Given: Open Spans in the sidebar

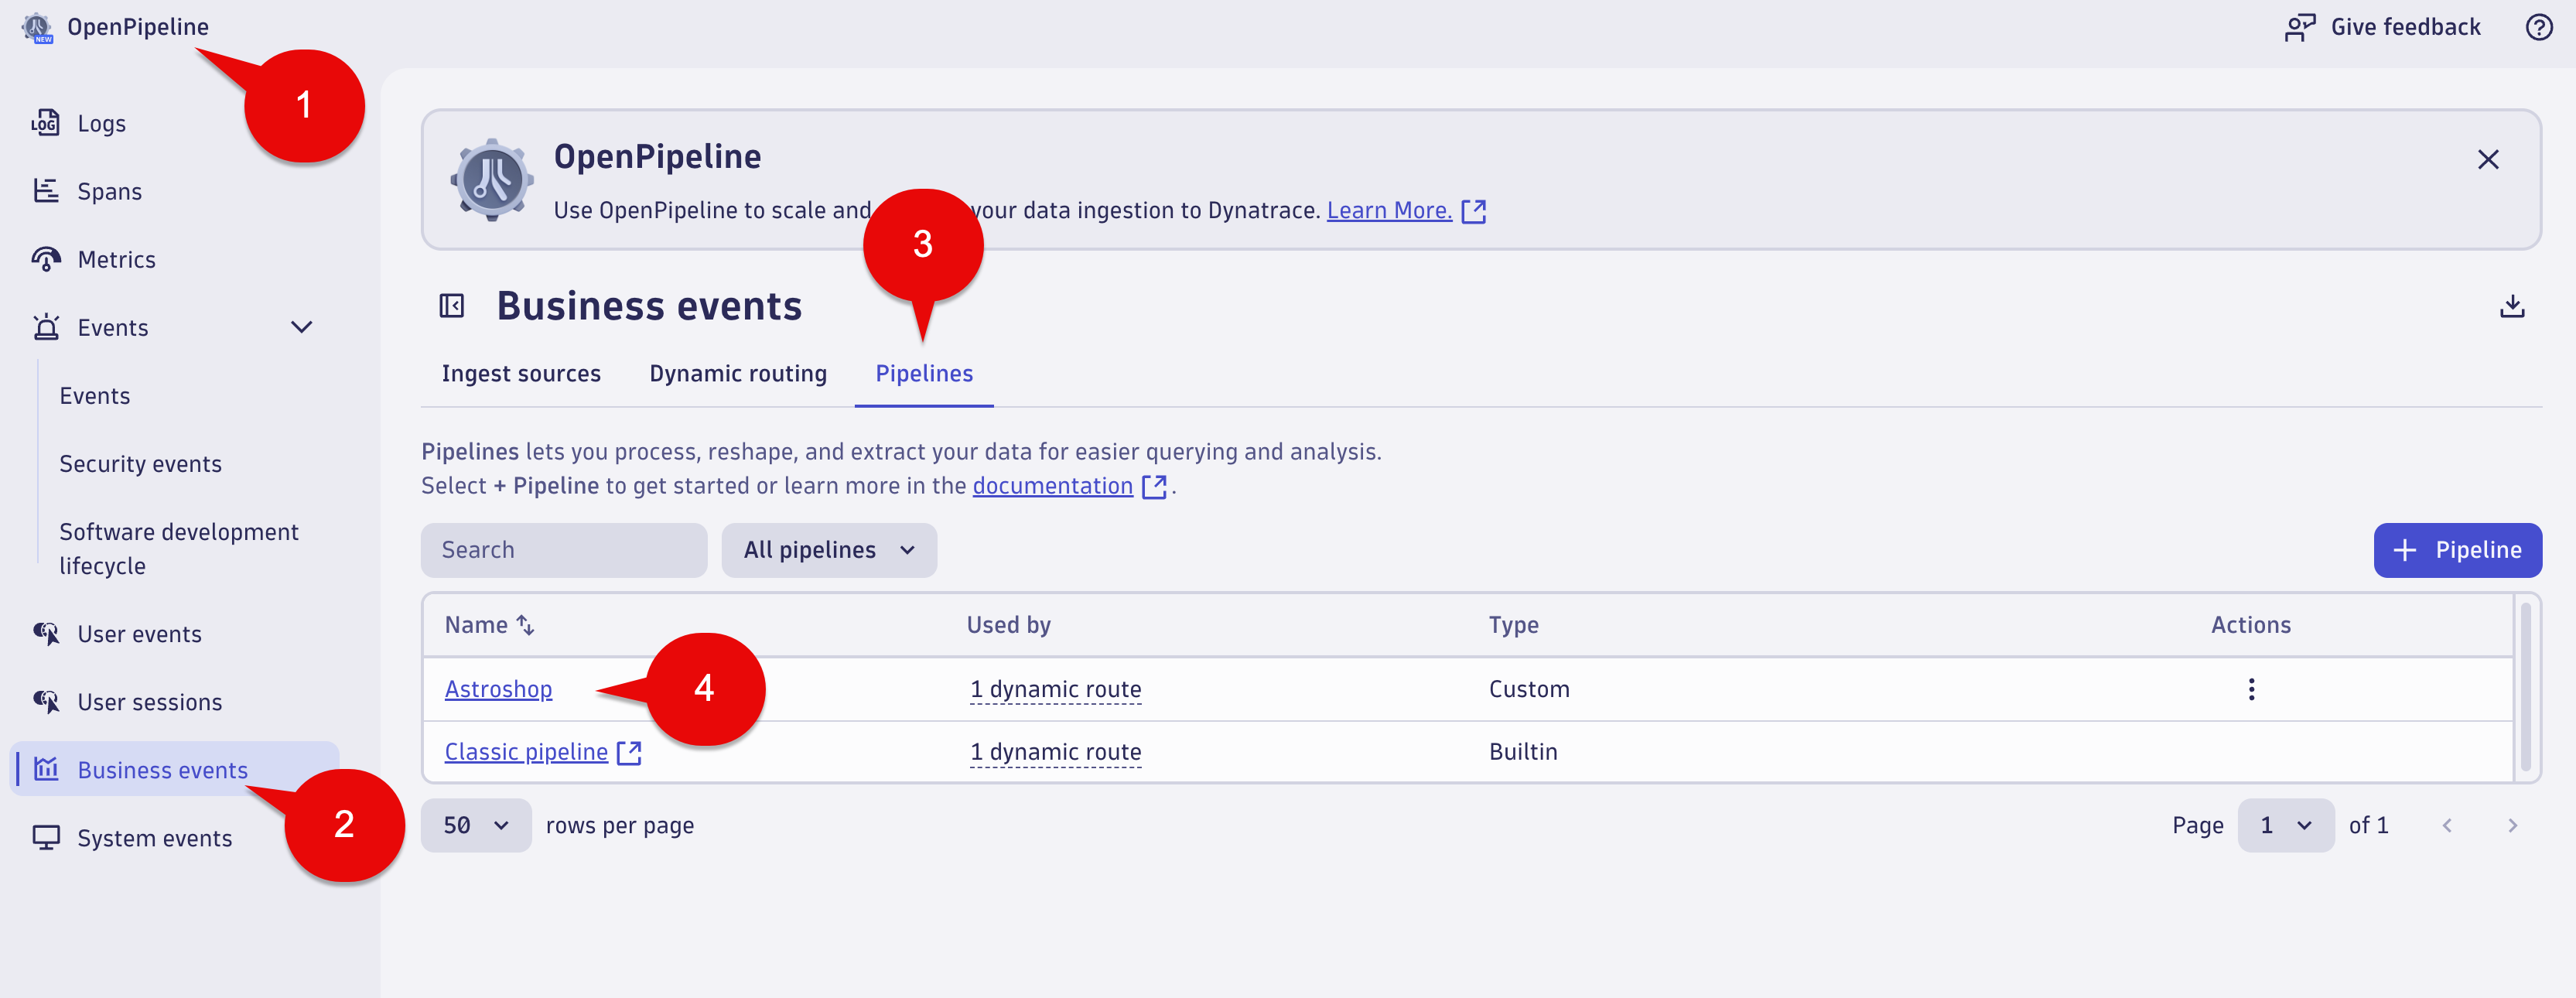Looking at the screenshot, I should (109, 192).
